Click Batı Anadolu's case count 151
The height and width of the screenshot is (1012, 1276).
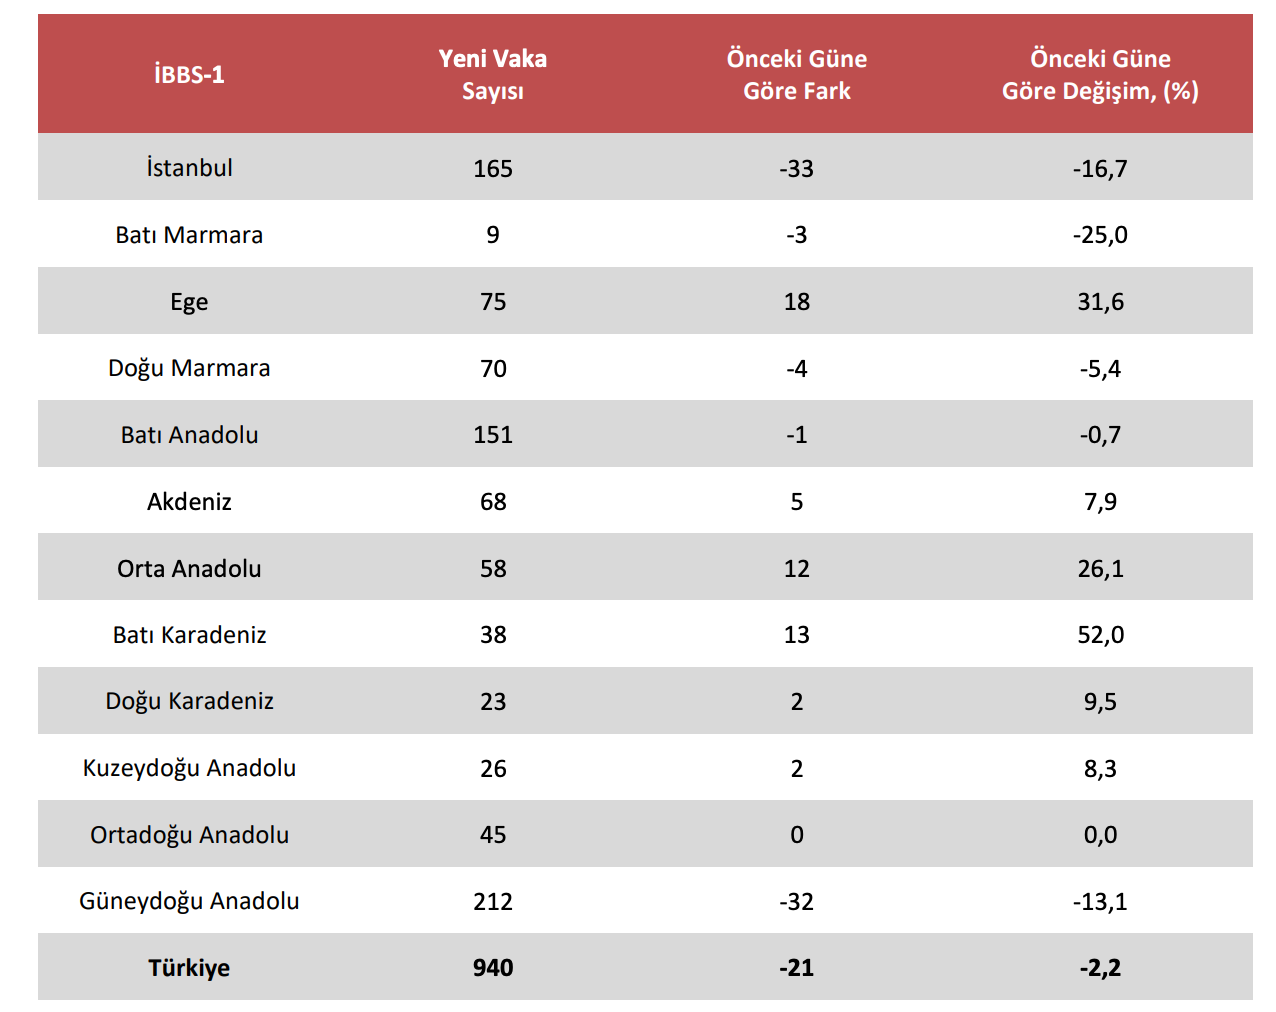coord(493,435)
